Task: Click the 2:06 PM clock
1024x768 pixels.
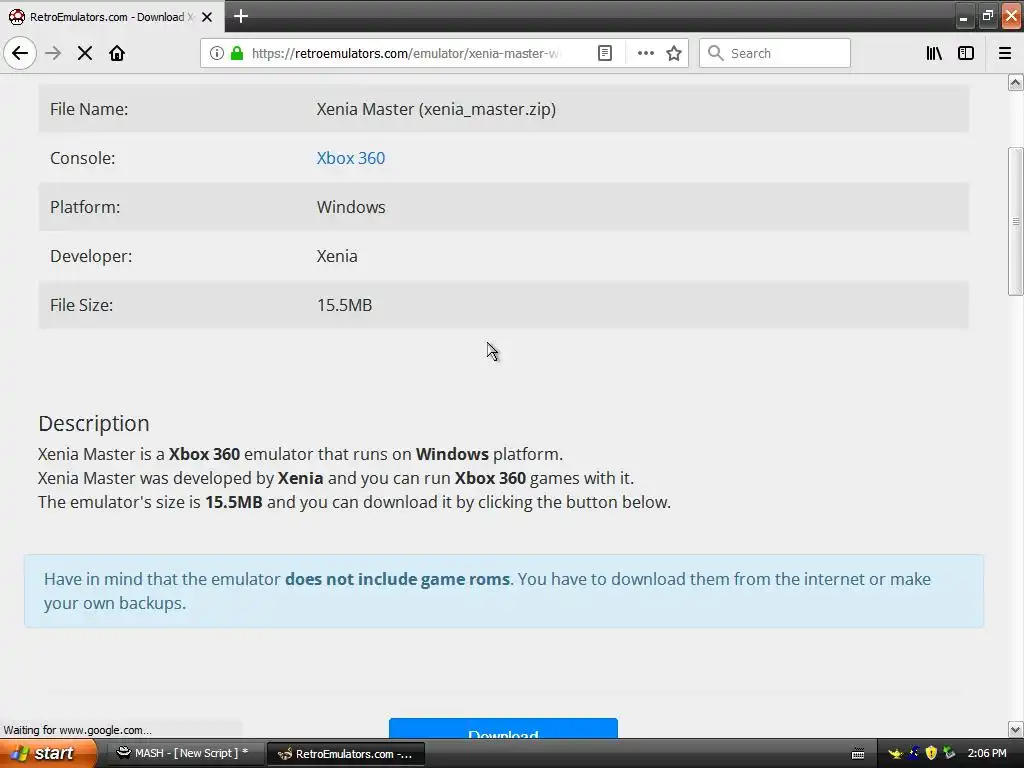Action: [987, 753]
